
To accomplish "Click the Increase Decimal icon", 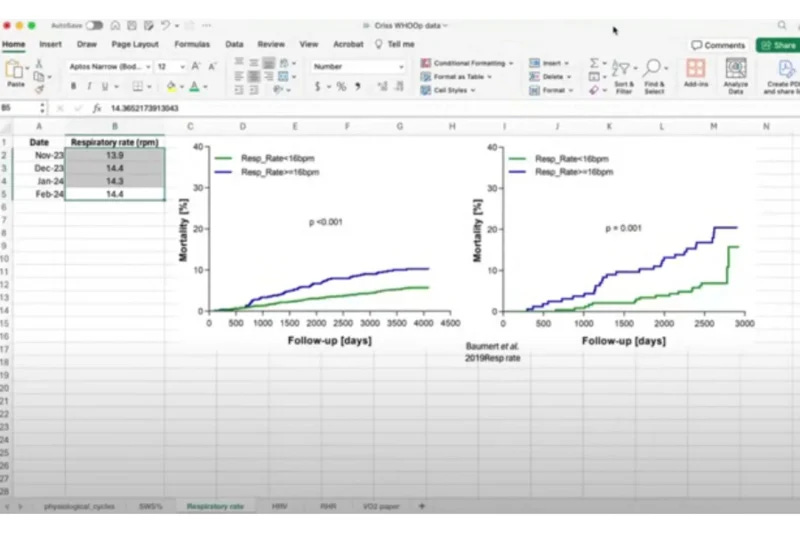I will point(383,87).
